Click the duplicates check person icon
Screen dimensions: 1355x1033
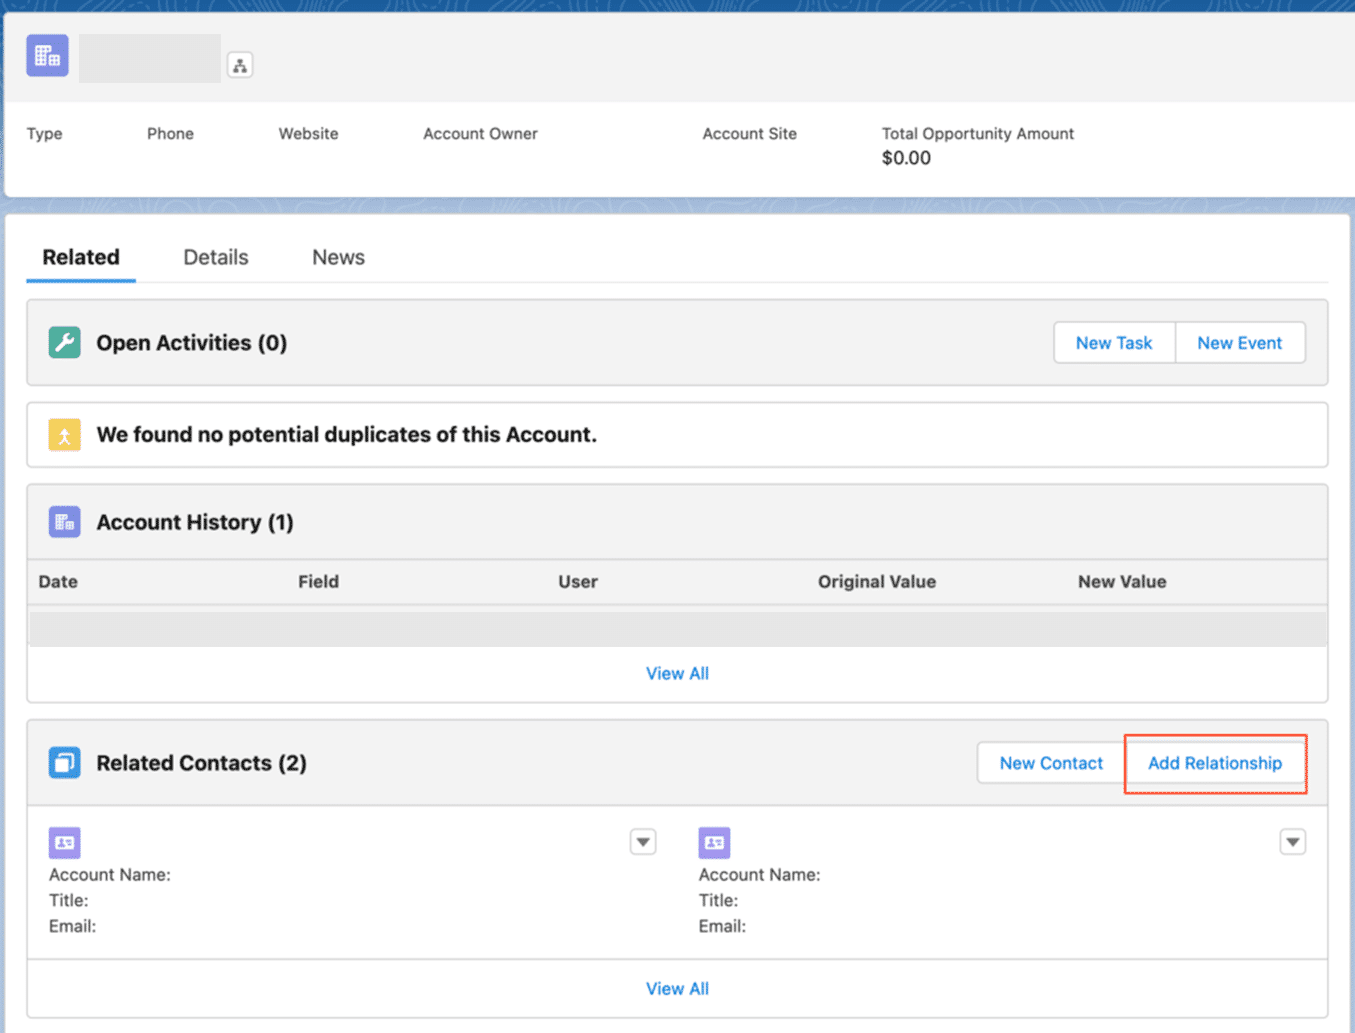(x=63, y=434)
